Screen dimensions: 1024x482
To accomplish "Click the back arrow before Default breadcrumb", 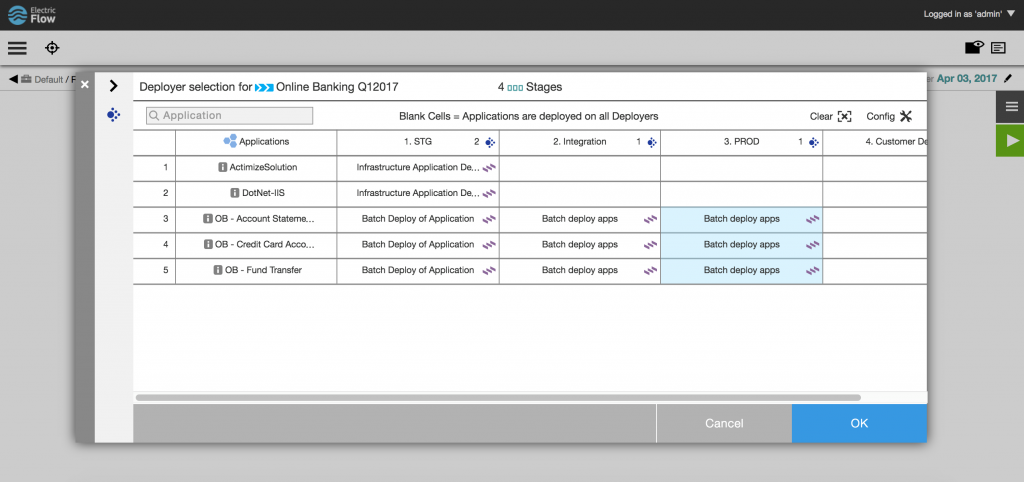I will click(x=13, y=79).
